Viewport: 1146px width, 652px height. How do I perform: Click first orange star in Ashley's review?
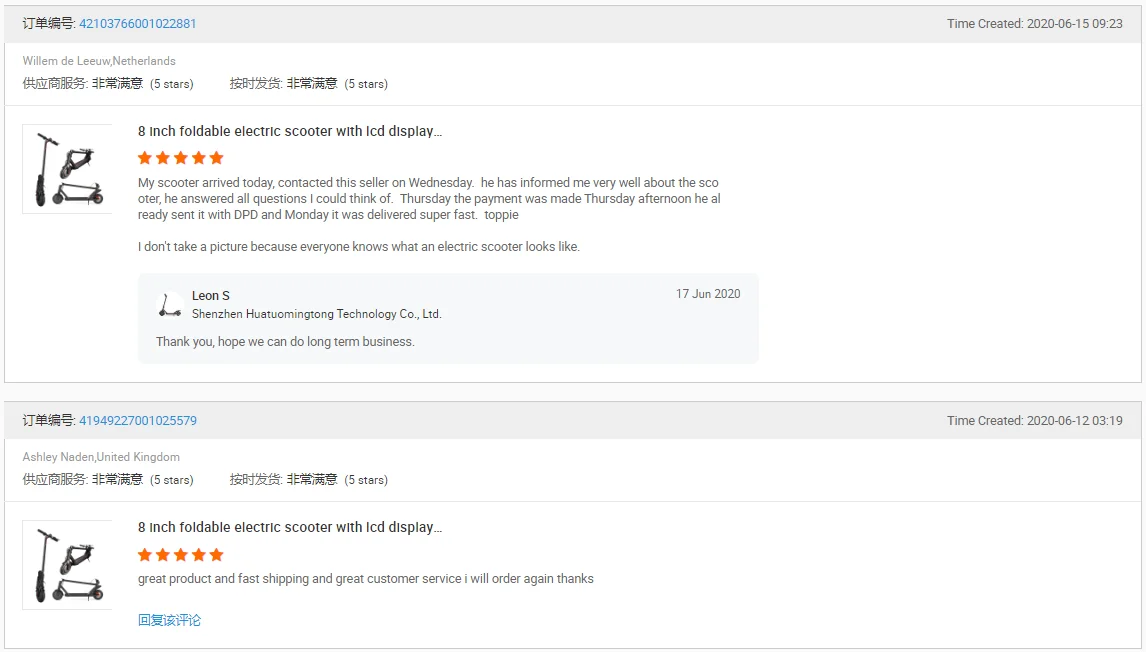(x=145, y=555)
